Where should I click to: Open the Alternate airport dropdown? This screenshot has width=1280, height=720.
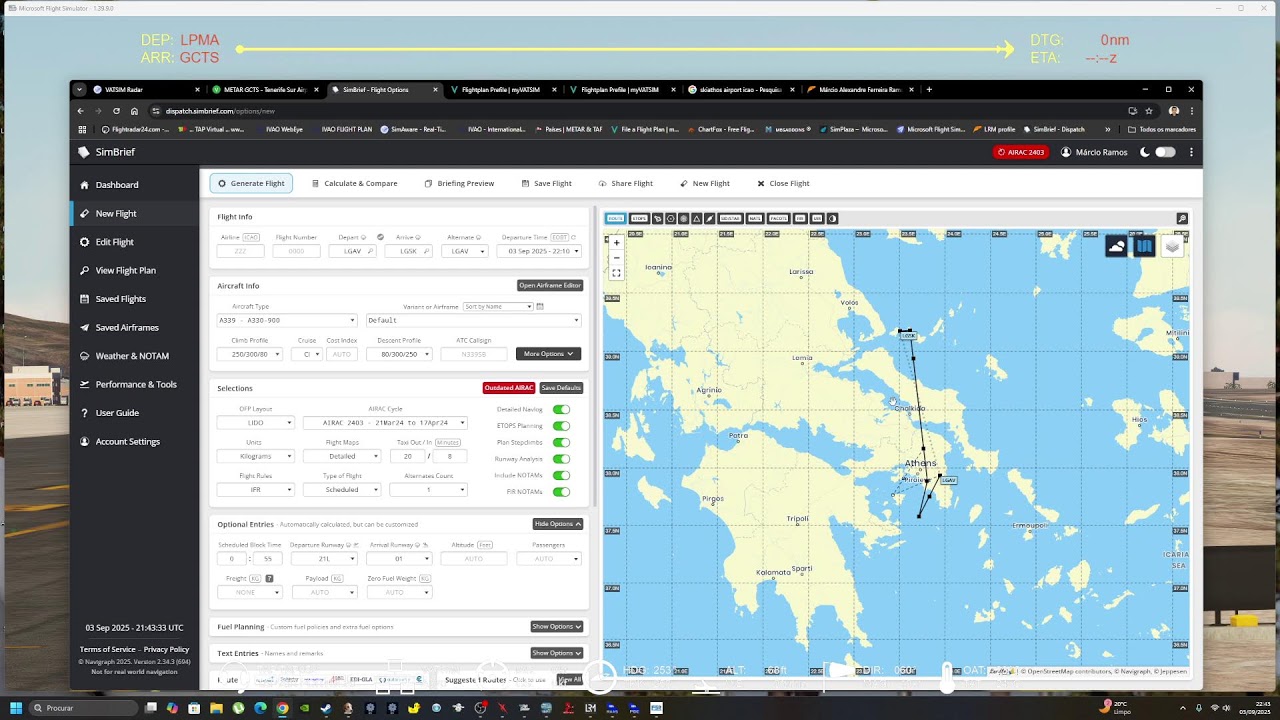[467, 251]
